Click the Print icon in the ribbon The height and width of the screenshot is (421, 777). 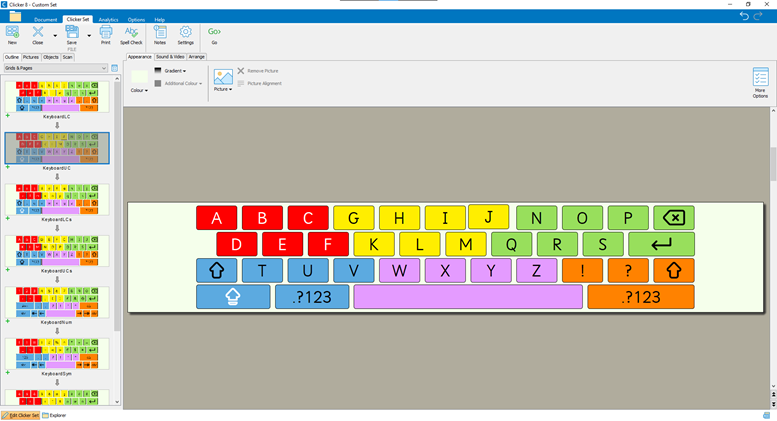point(105,35)
